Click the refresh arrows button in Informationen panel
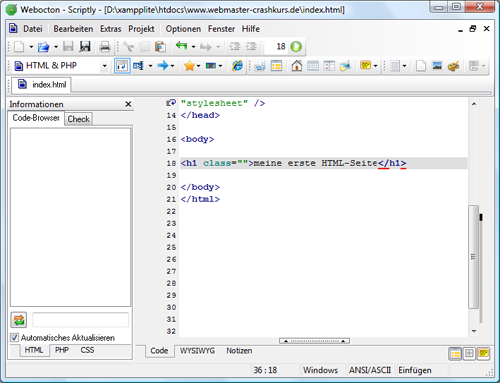 [x=19, y=320]
